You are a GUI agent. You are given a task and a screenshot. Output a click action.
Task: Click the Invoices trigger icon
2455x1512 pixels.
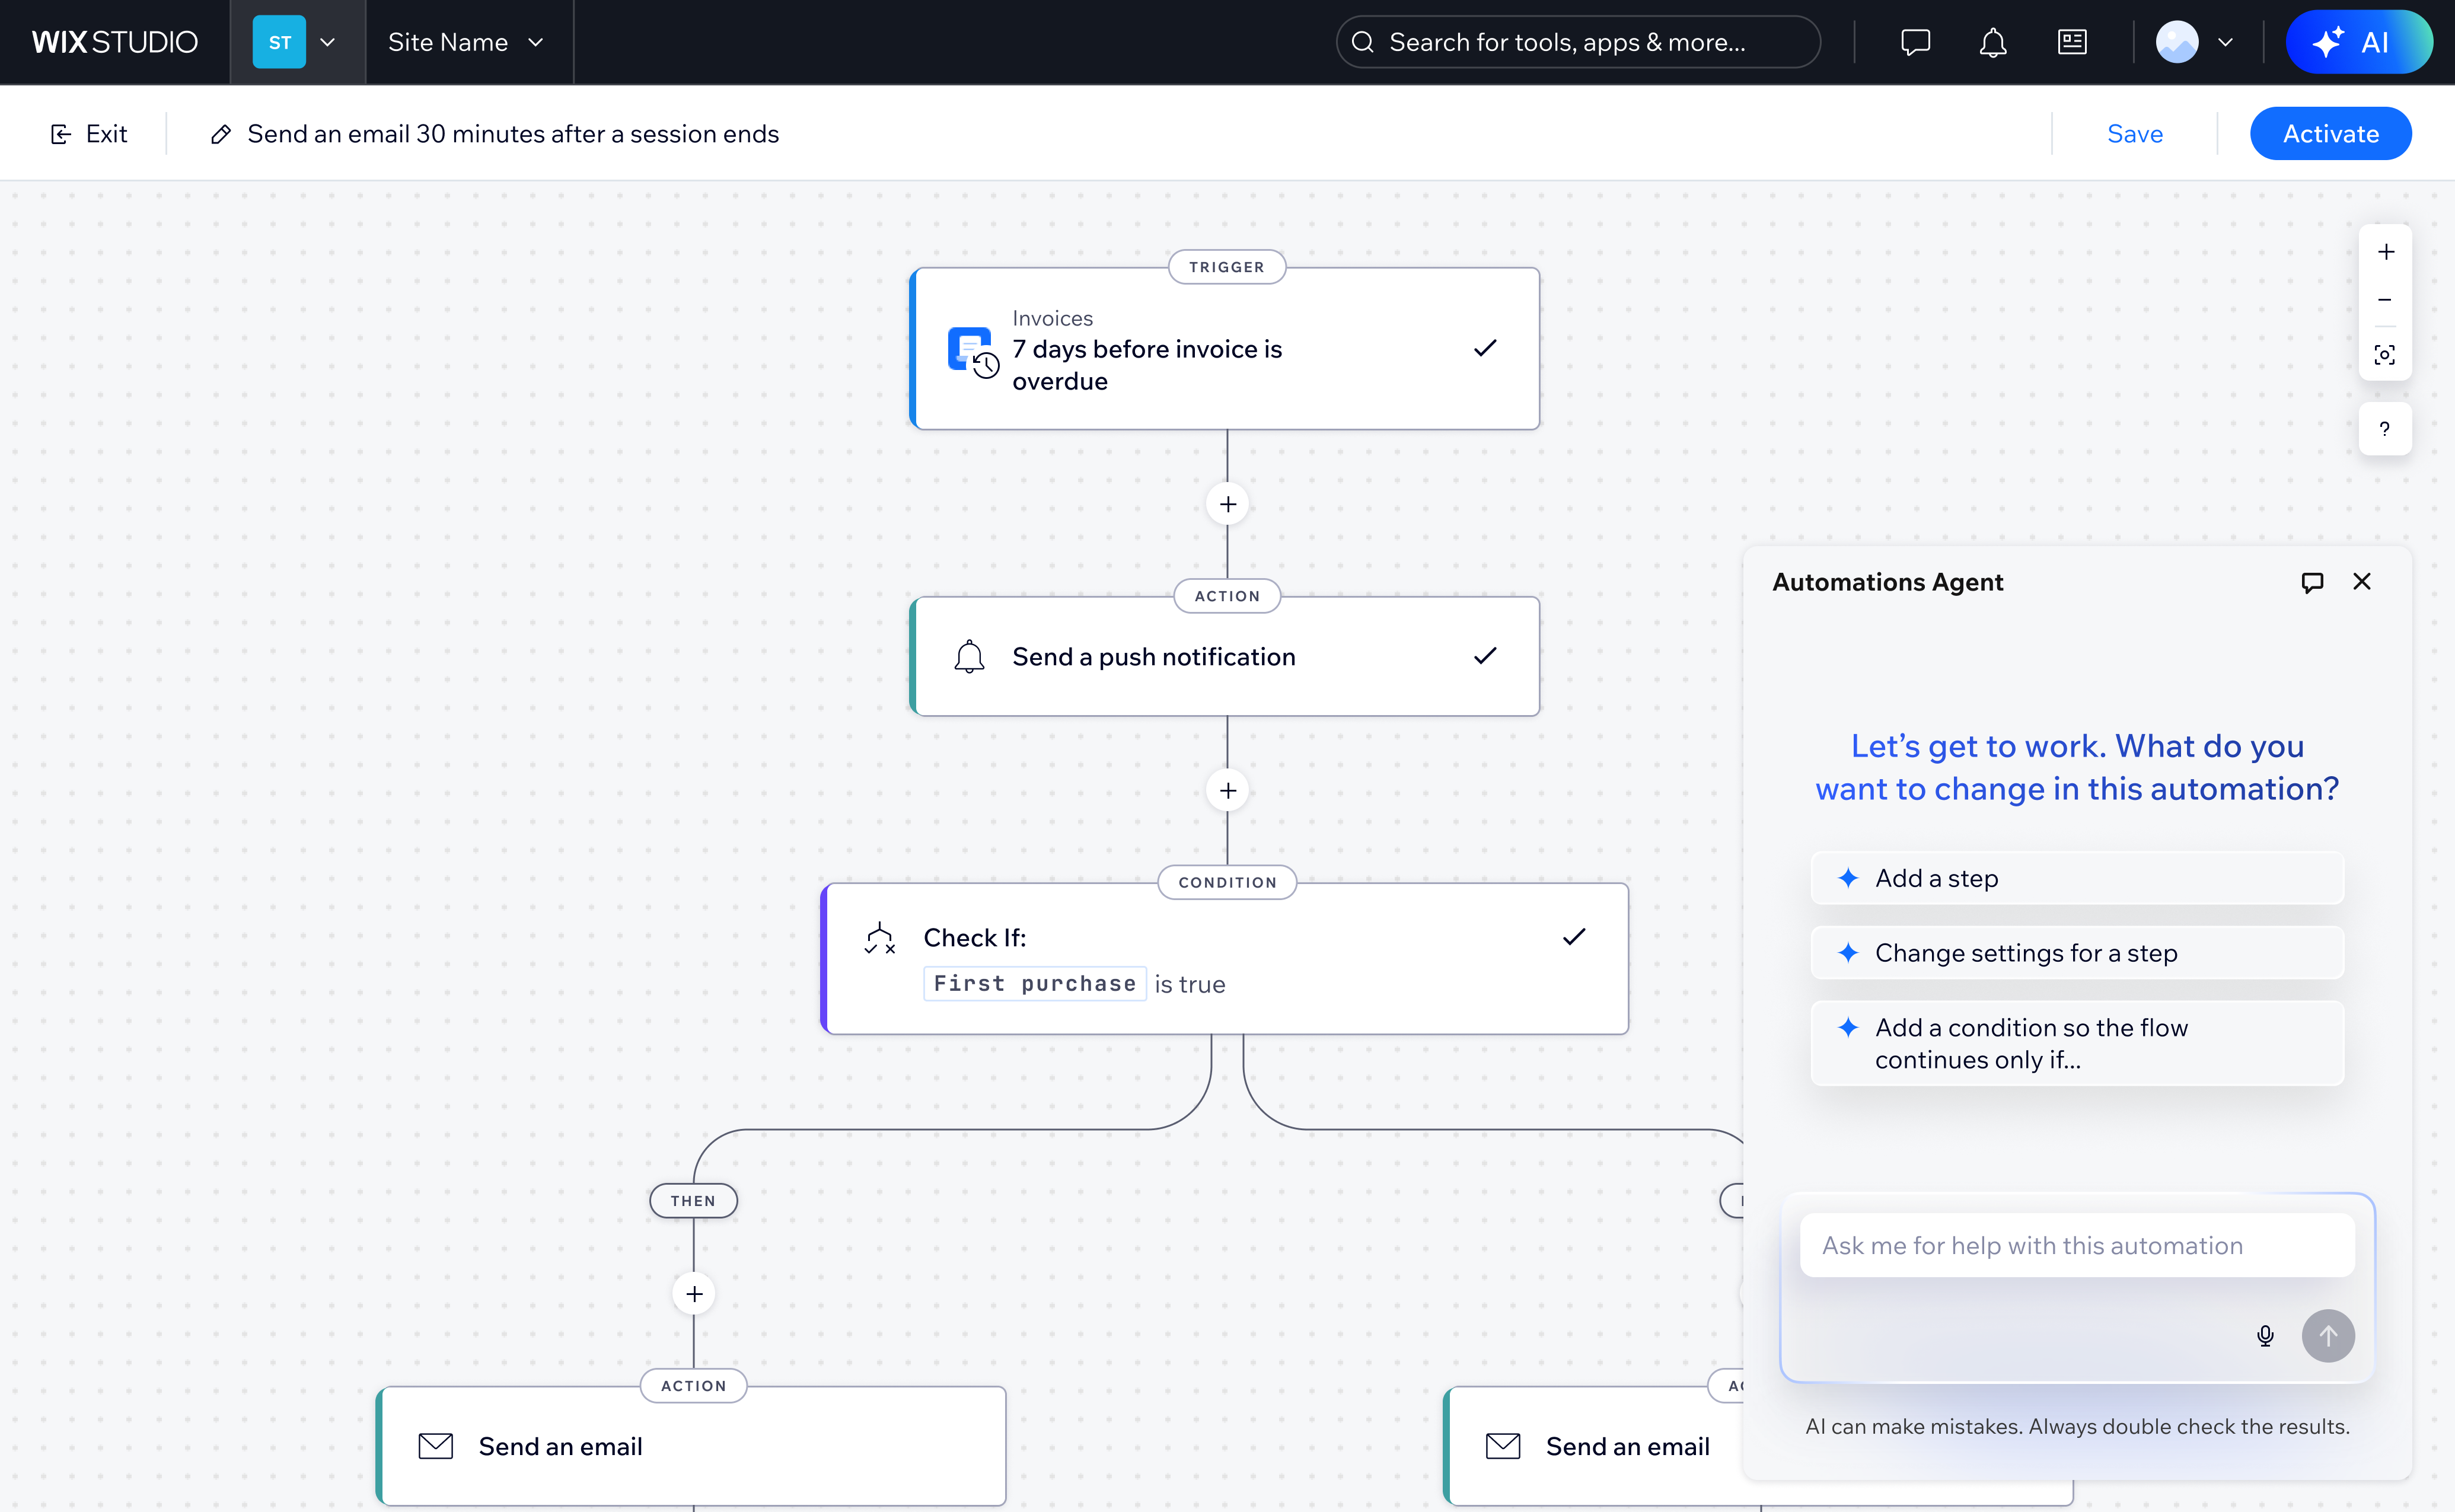972,352
